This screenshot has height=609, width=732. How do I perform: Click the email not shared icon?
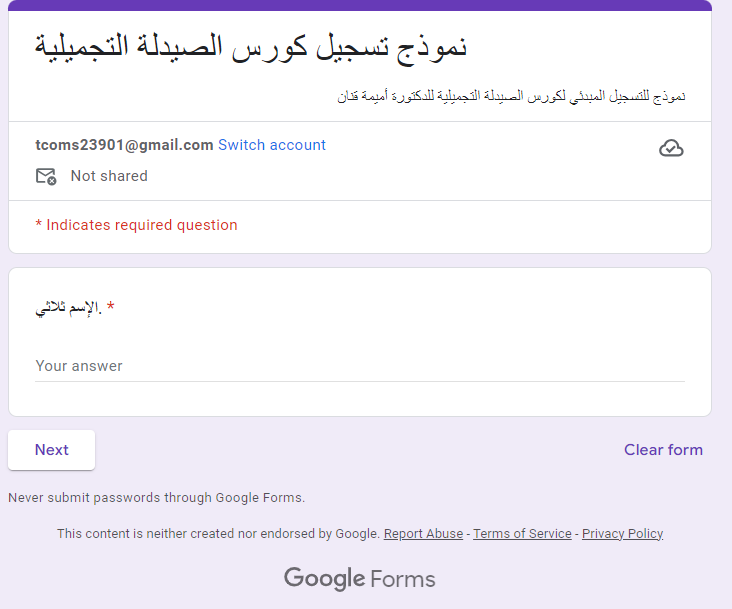click(x=46, y=176)
